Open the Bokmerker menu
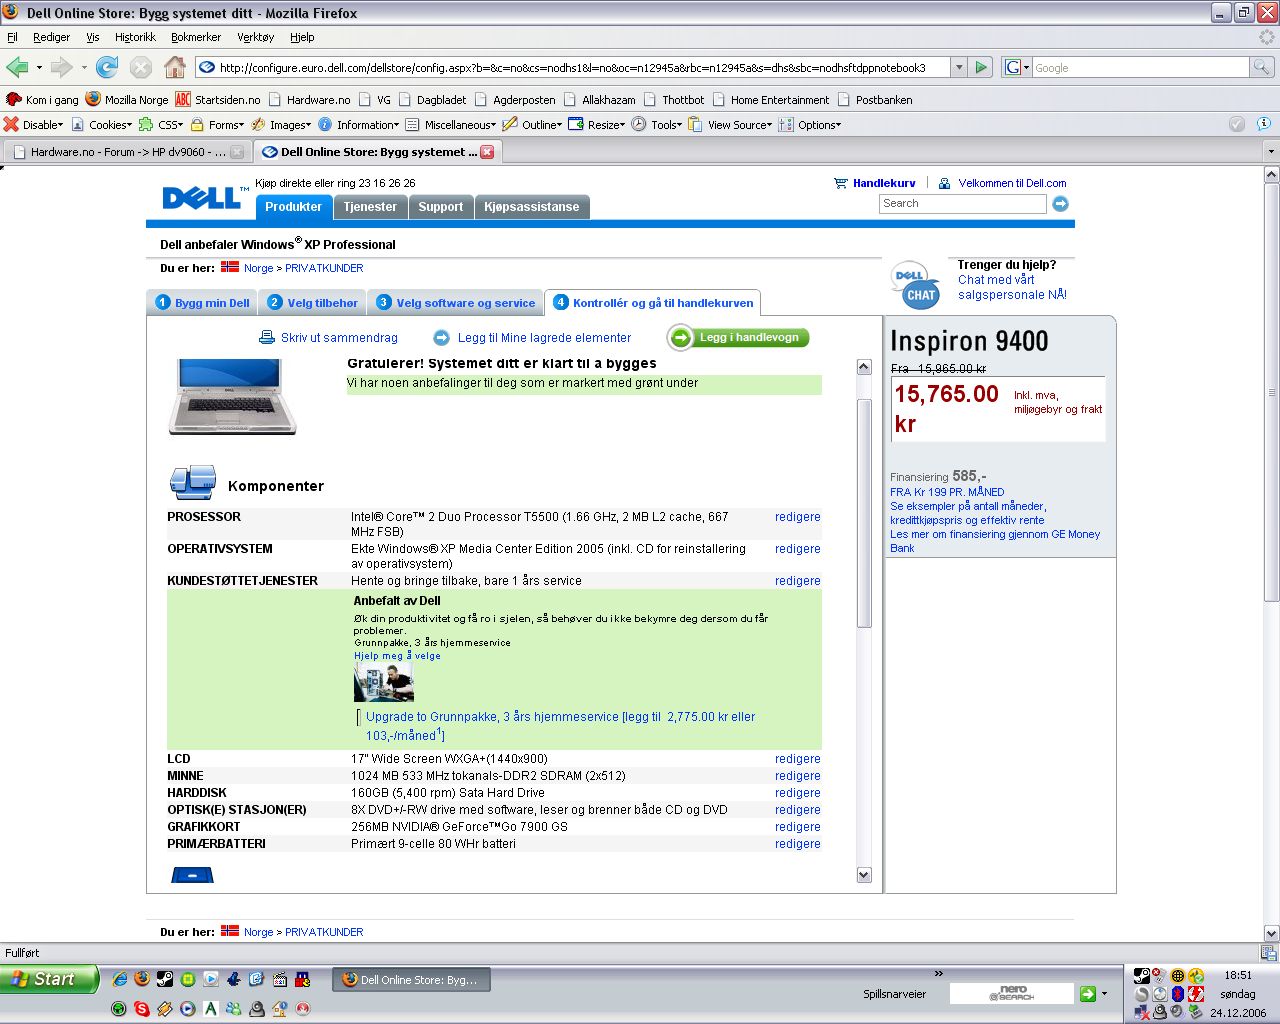Viewport: 1280px width, 1024px height. tap(196, 37)
